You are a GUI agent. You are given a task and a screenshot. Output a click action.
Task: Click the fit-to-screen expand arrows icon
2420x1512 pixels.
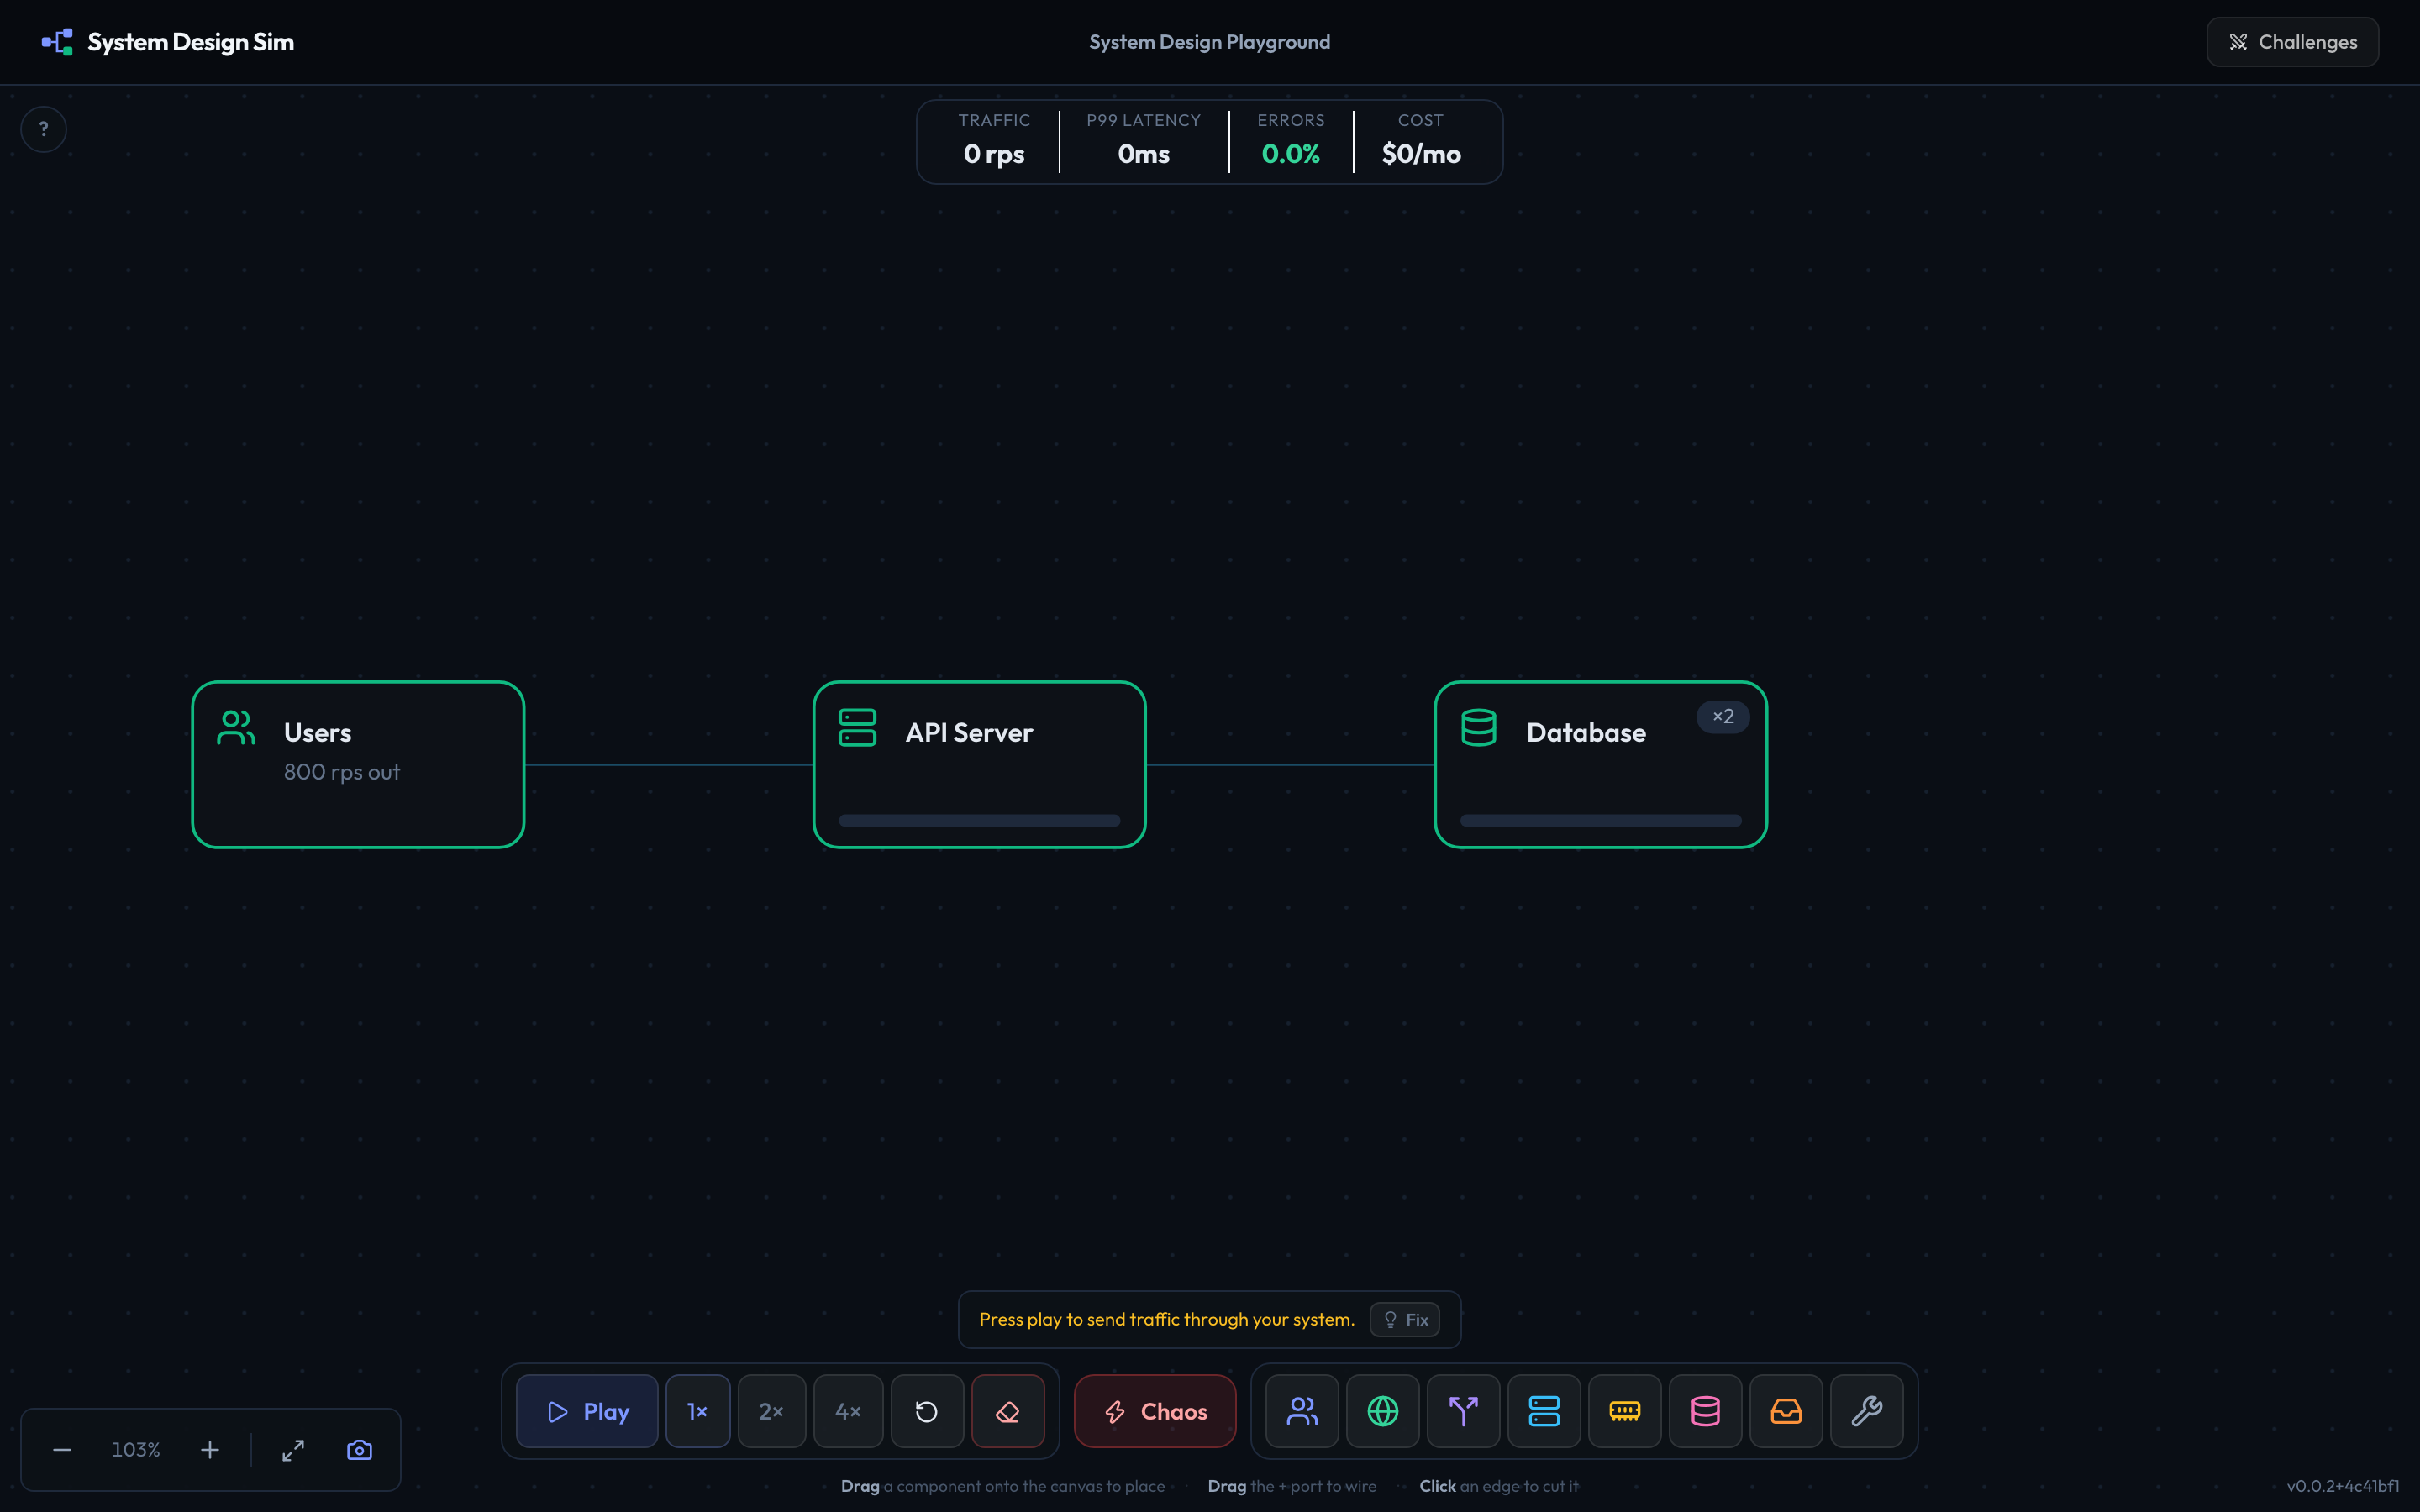293,1450
